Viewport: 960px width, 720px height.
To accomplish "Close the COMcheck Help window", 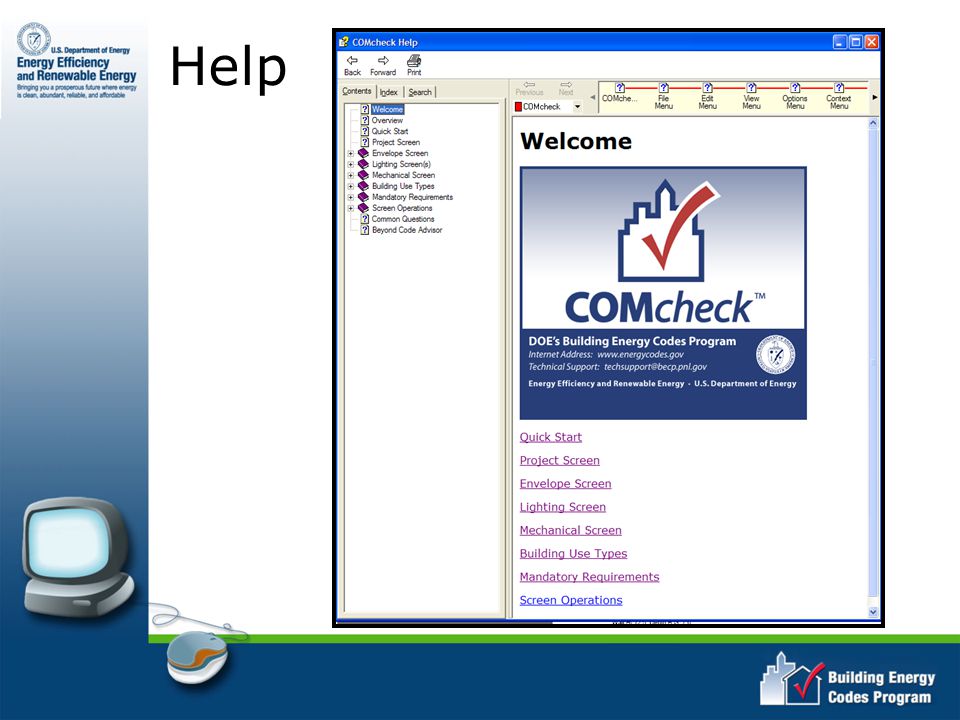I will [871, 42].
